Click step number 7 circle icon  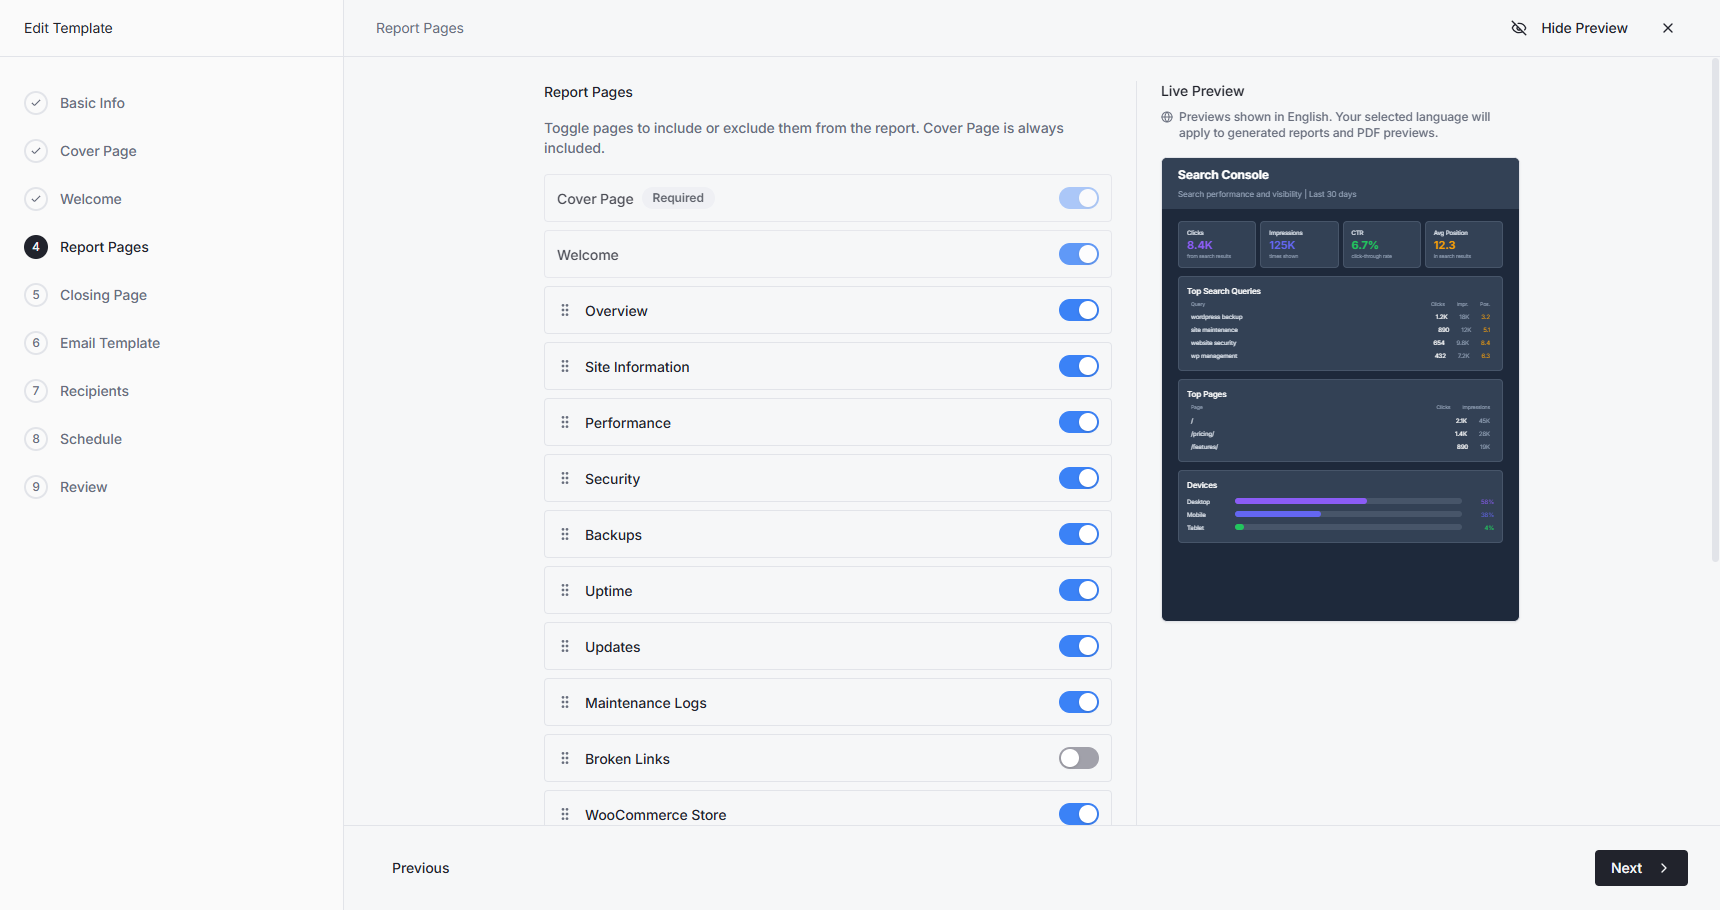[36, 391]
